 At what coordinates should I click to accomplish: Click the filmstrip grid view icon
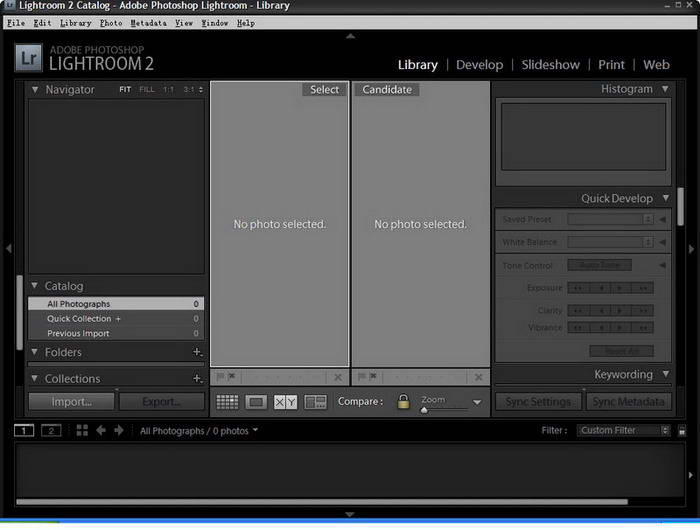tap(82, 430)
